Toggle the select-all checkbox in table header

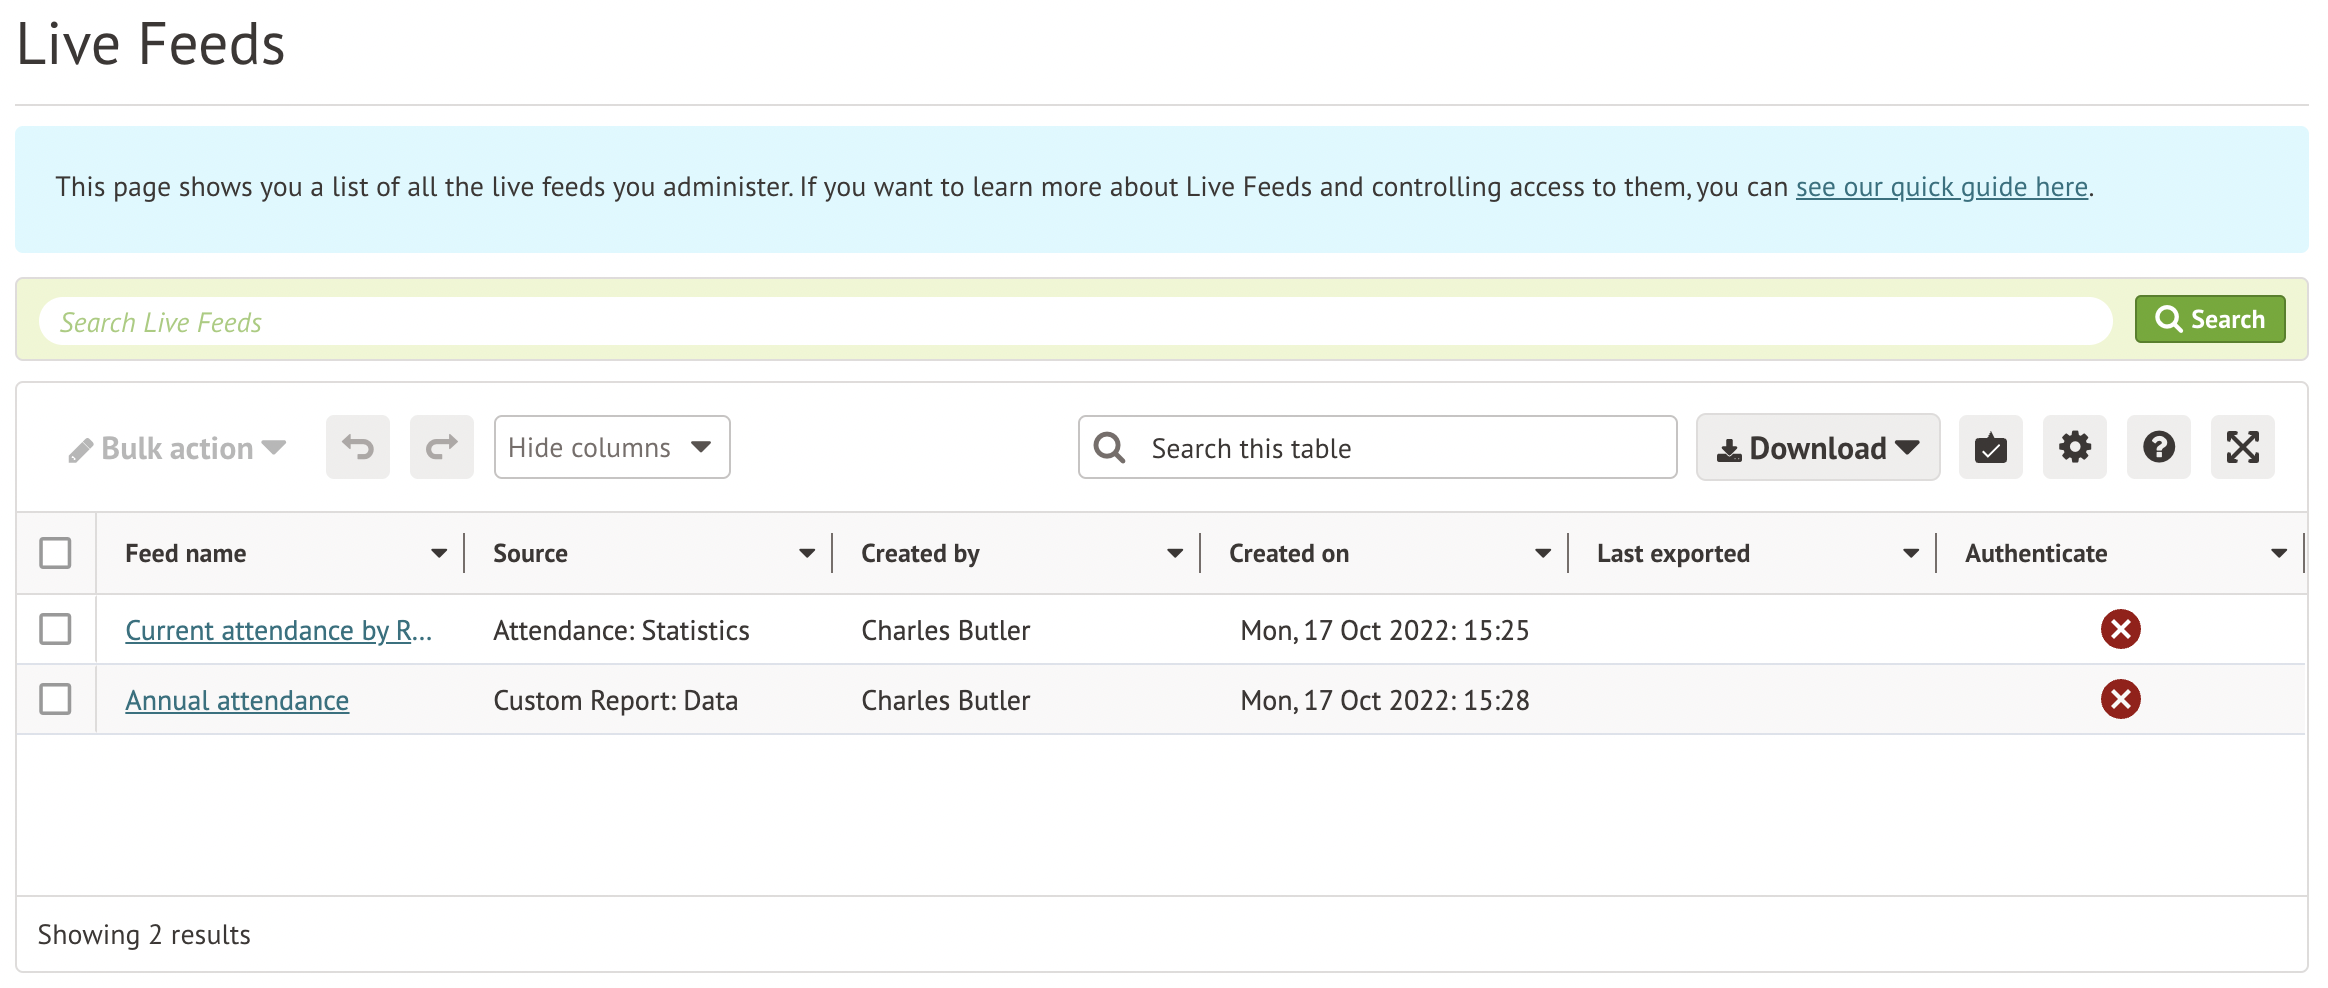click(55, 551)
